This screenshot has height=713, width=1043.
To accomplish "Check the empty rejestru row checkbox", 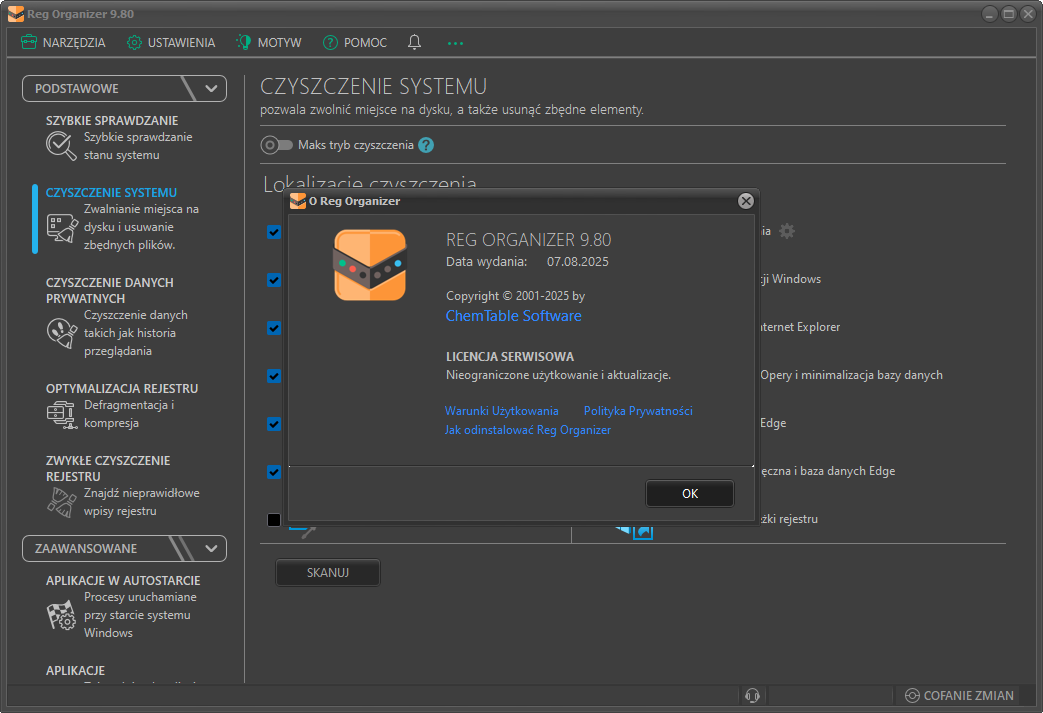I will [273, 519].
